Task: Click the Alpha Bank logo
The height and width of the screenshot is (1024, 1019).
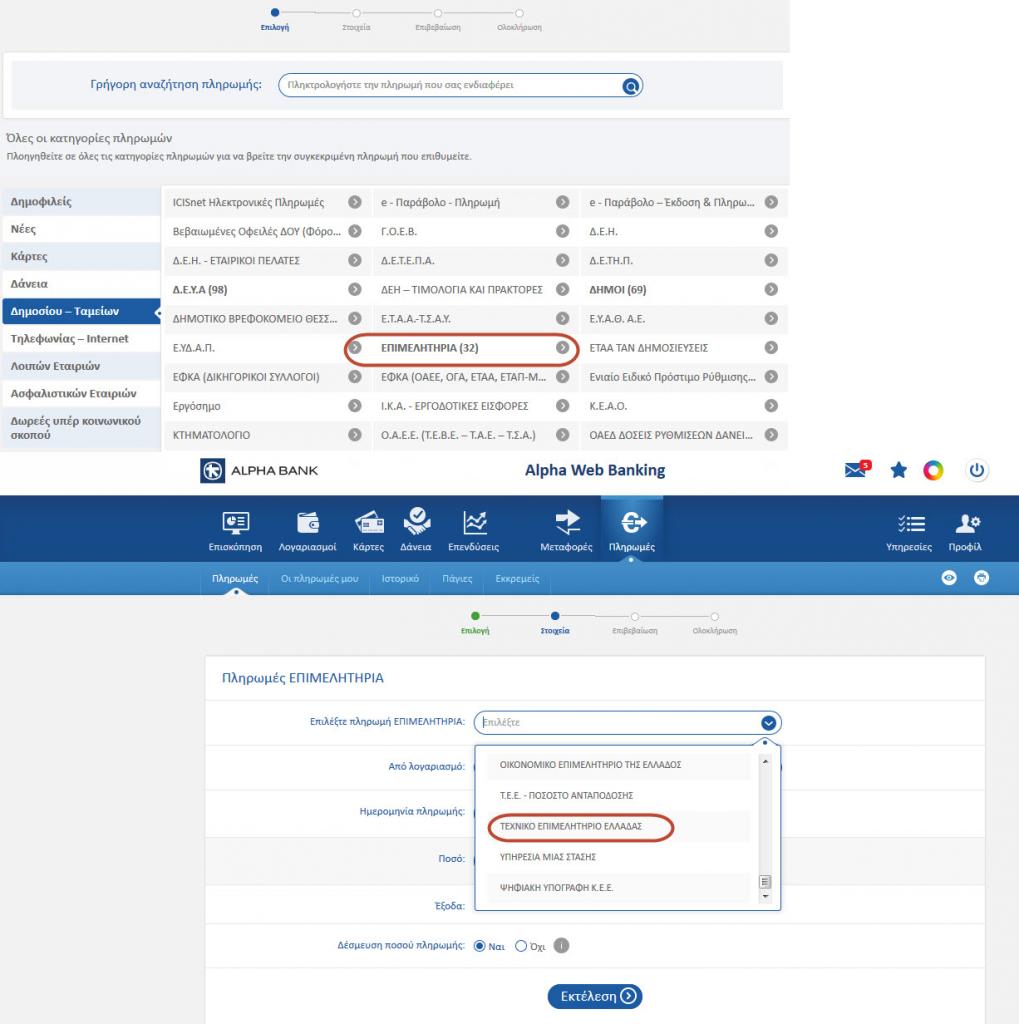Action: coord(259,470)
